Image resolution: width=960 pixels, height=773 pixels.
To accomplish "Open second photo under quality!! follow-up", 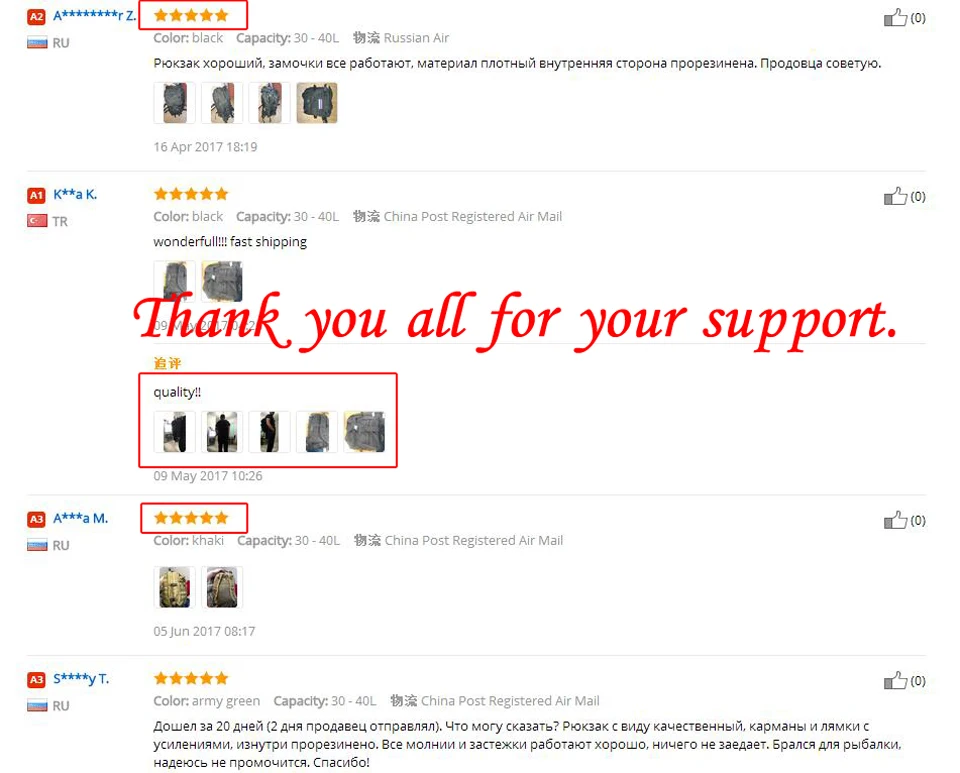I will [222, 432].
